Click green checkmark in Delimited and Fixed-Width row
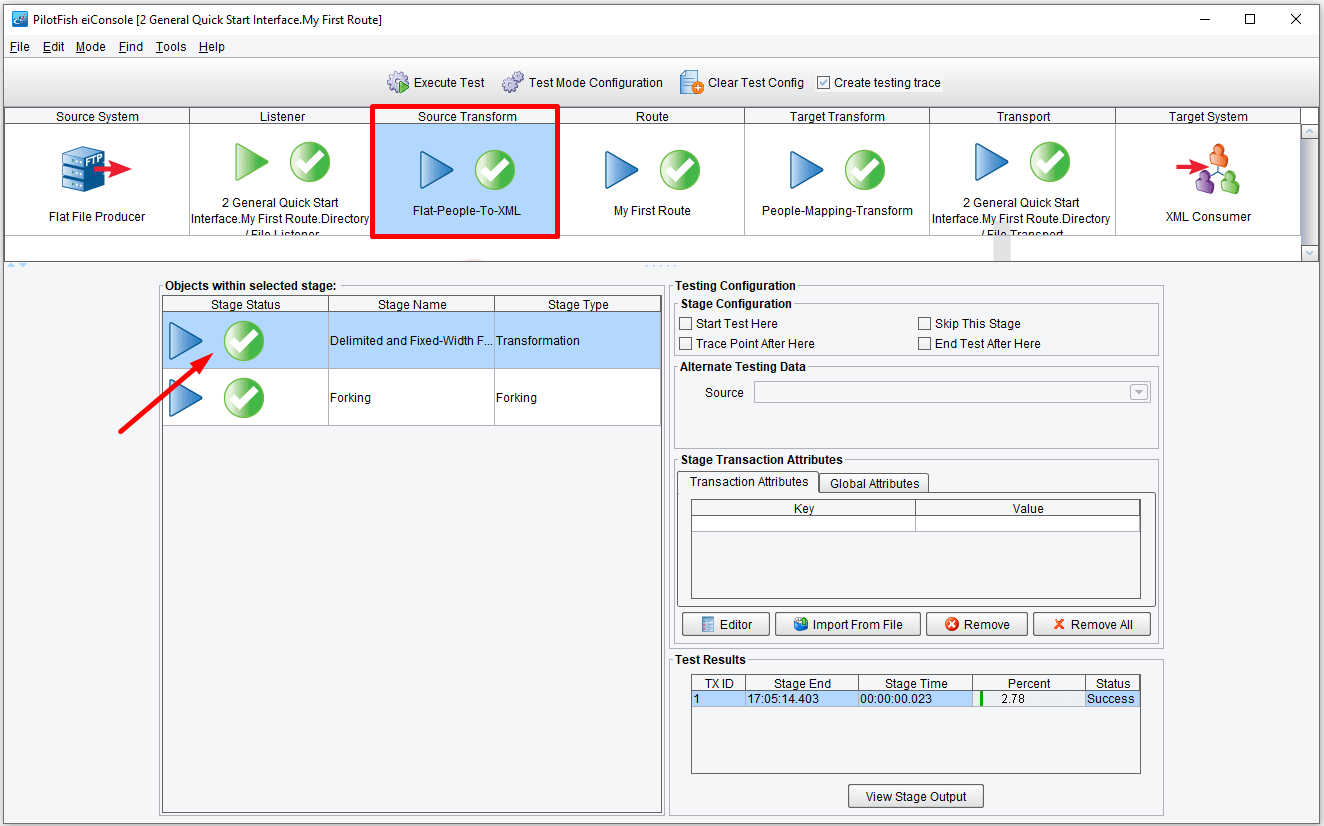 [244, 341]
